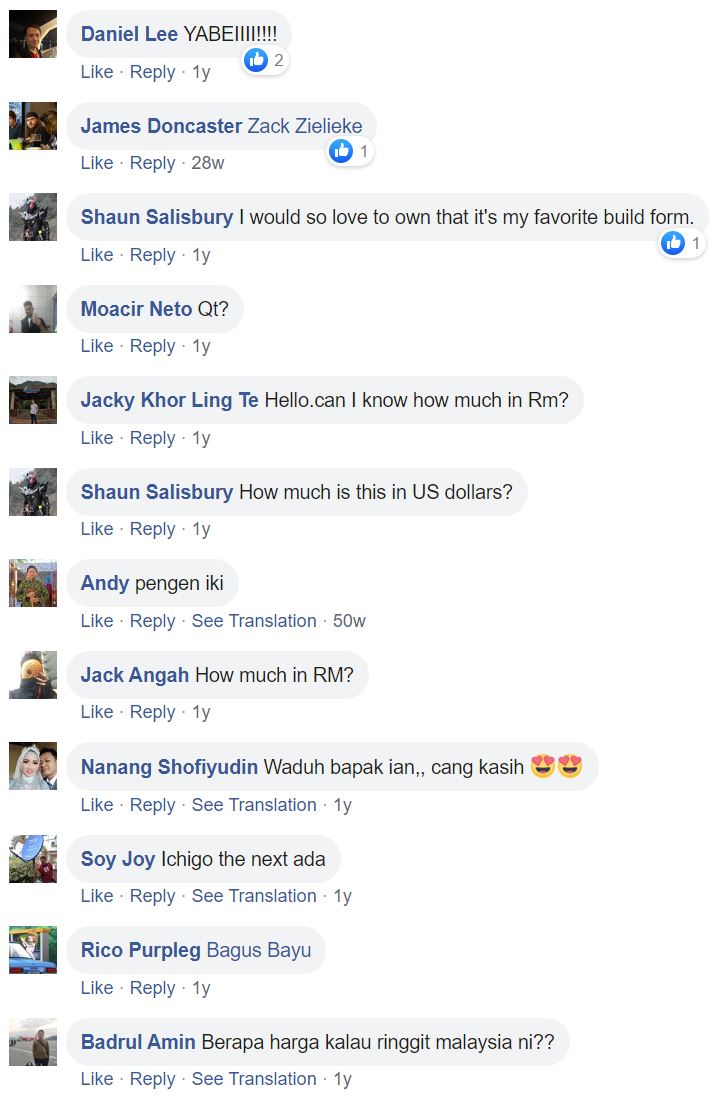Click the like reaction icon on Daniel Lee's comment
Screen dimensions: 721x1100
click(x=256, y=60)
